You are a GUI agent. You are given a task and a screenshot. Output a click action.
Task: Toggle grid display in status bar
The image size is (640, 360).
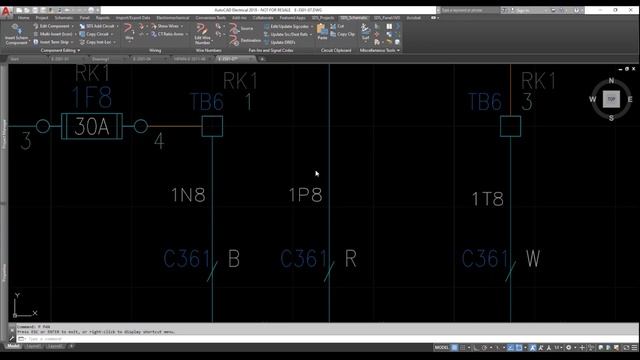(x=454, y=348)
